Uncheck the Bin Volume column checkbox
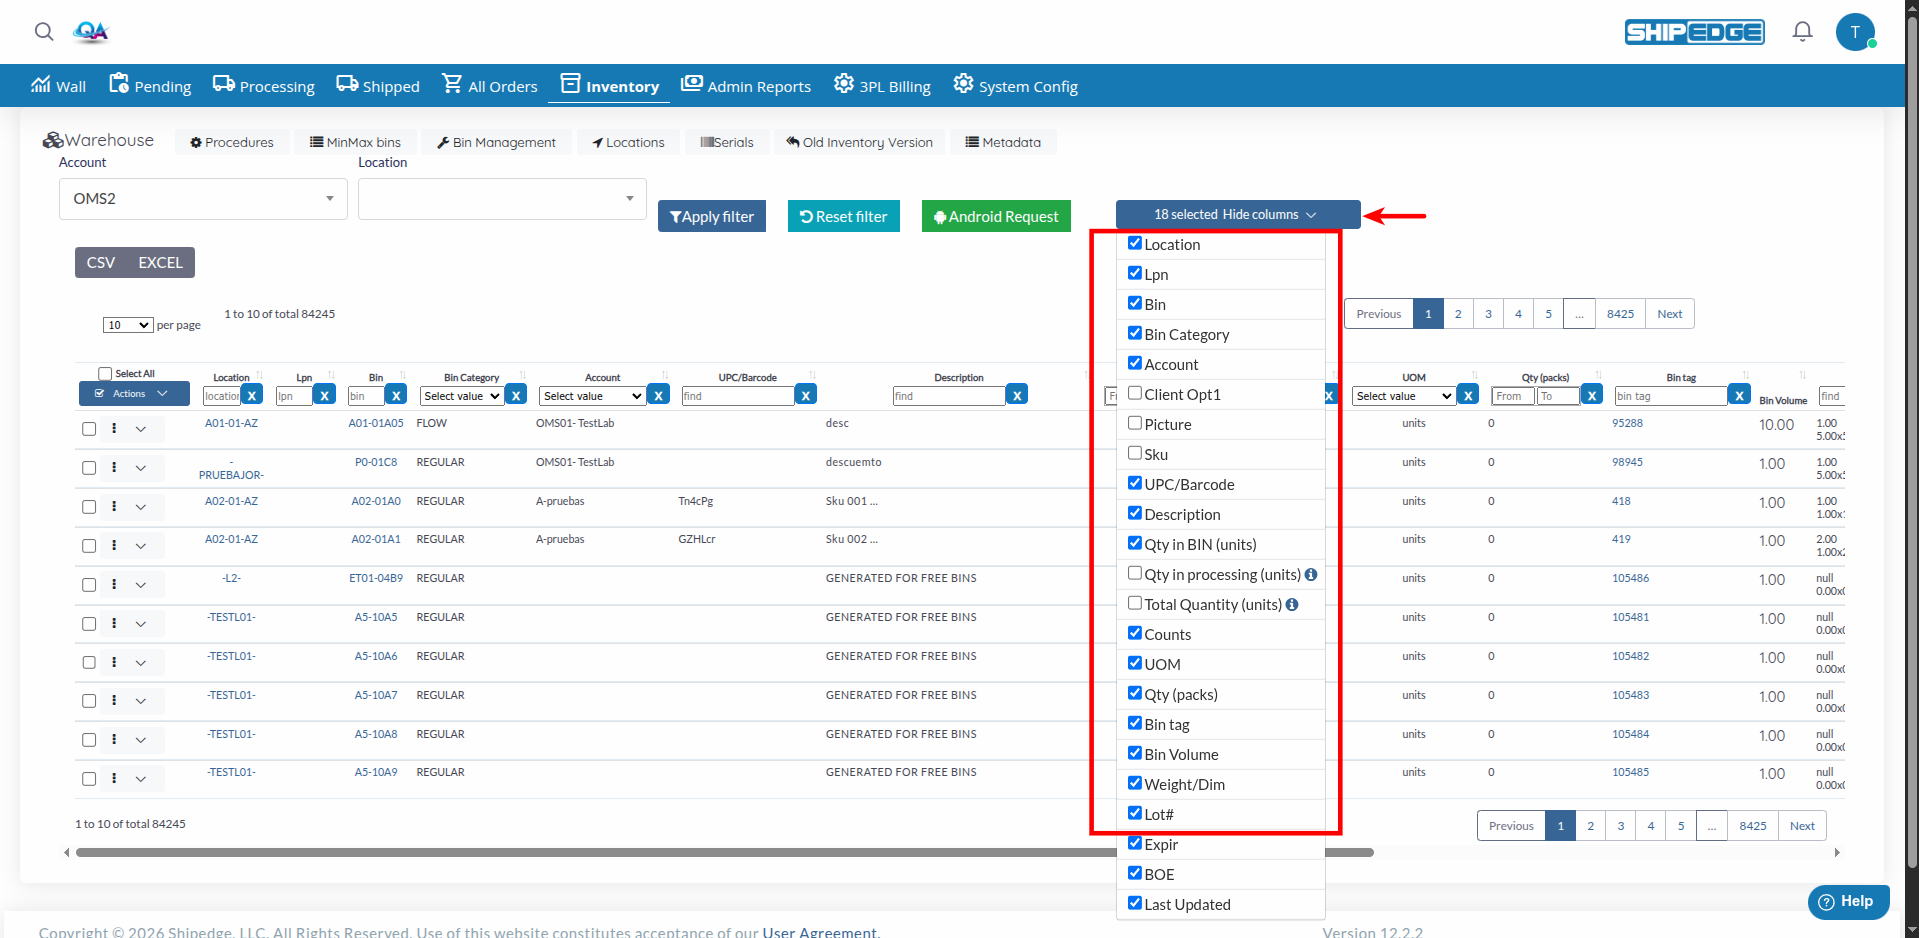The height and width of the screenshot is (938, 1919). (1135, 753)
